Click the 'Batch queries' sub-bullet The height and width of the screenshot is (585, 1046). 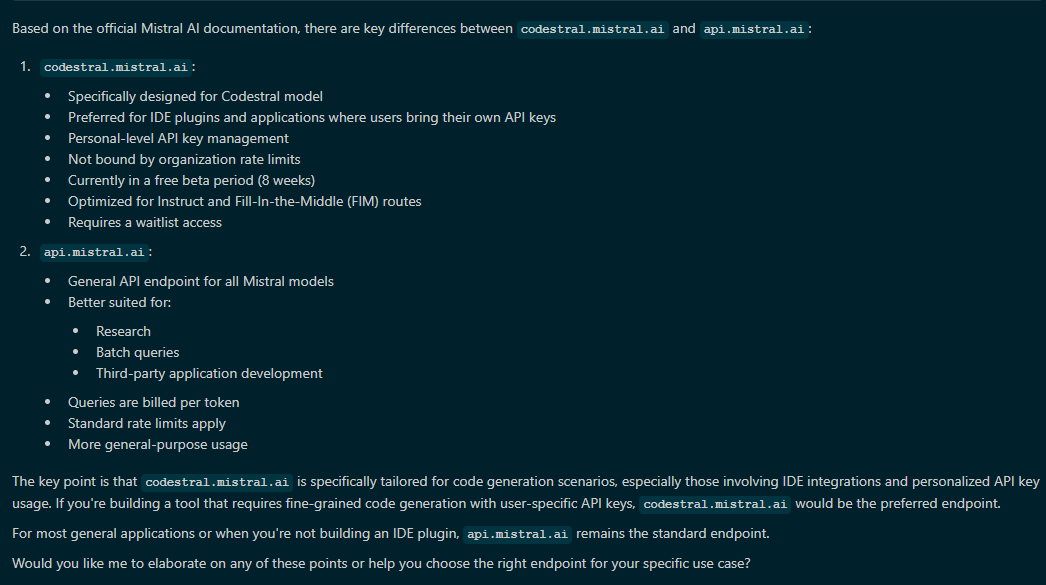pyautogui.click(x=137, y=352)
